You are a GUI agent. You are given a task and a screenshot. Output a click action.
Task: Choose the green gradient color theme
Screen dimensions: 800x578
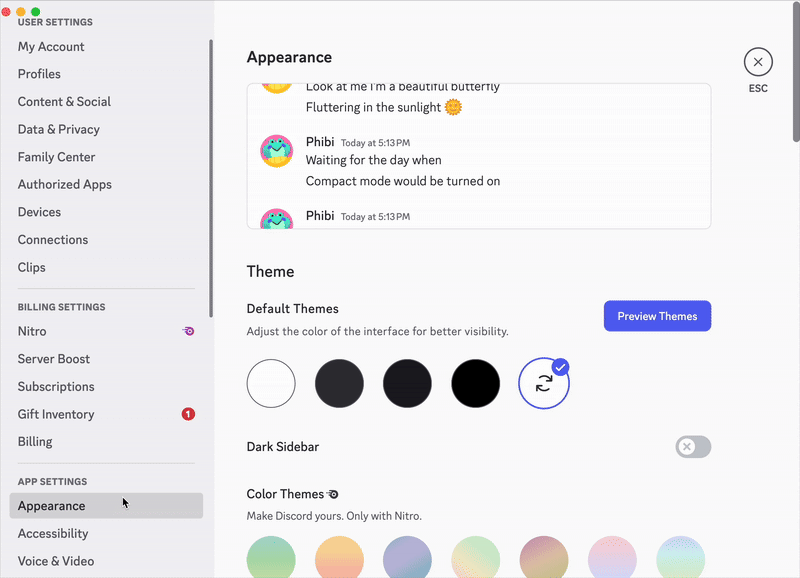(x=271, y=557)
